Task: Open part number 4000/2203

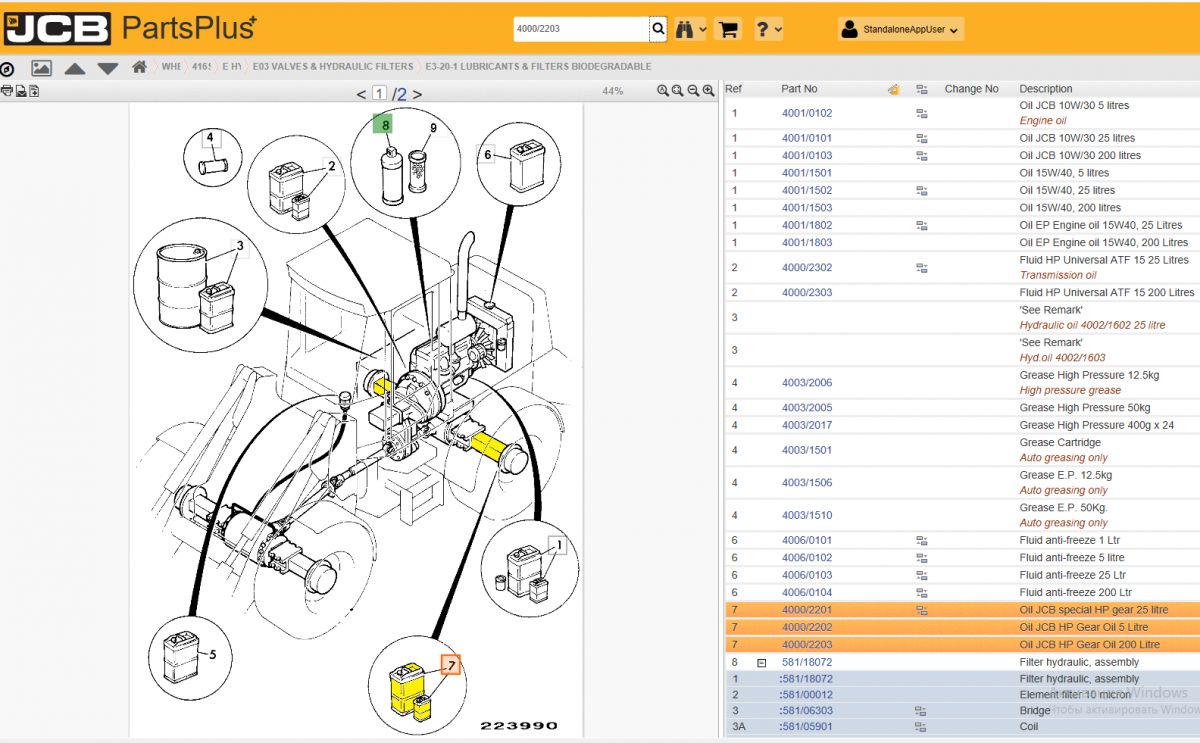Action: point(806,645)
